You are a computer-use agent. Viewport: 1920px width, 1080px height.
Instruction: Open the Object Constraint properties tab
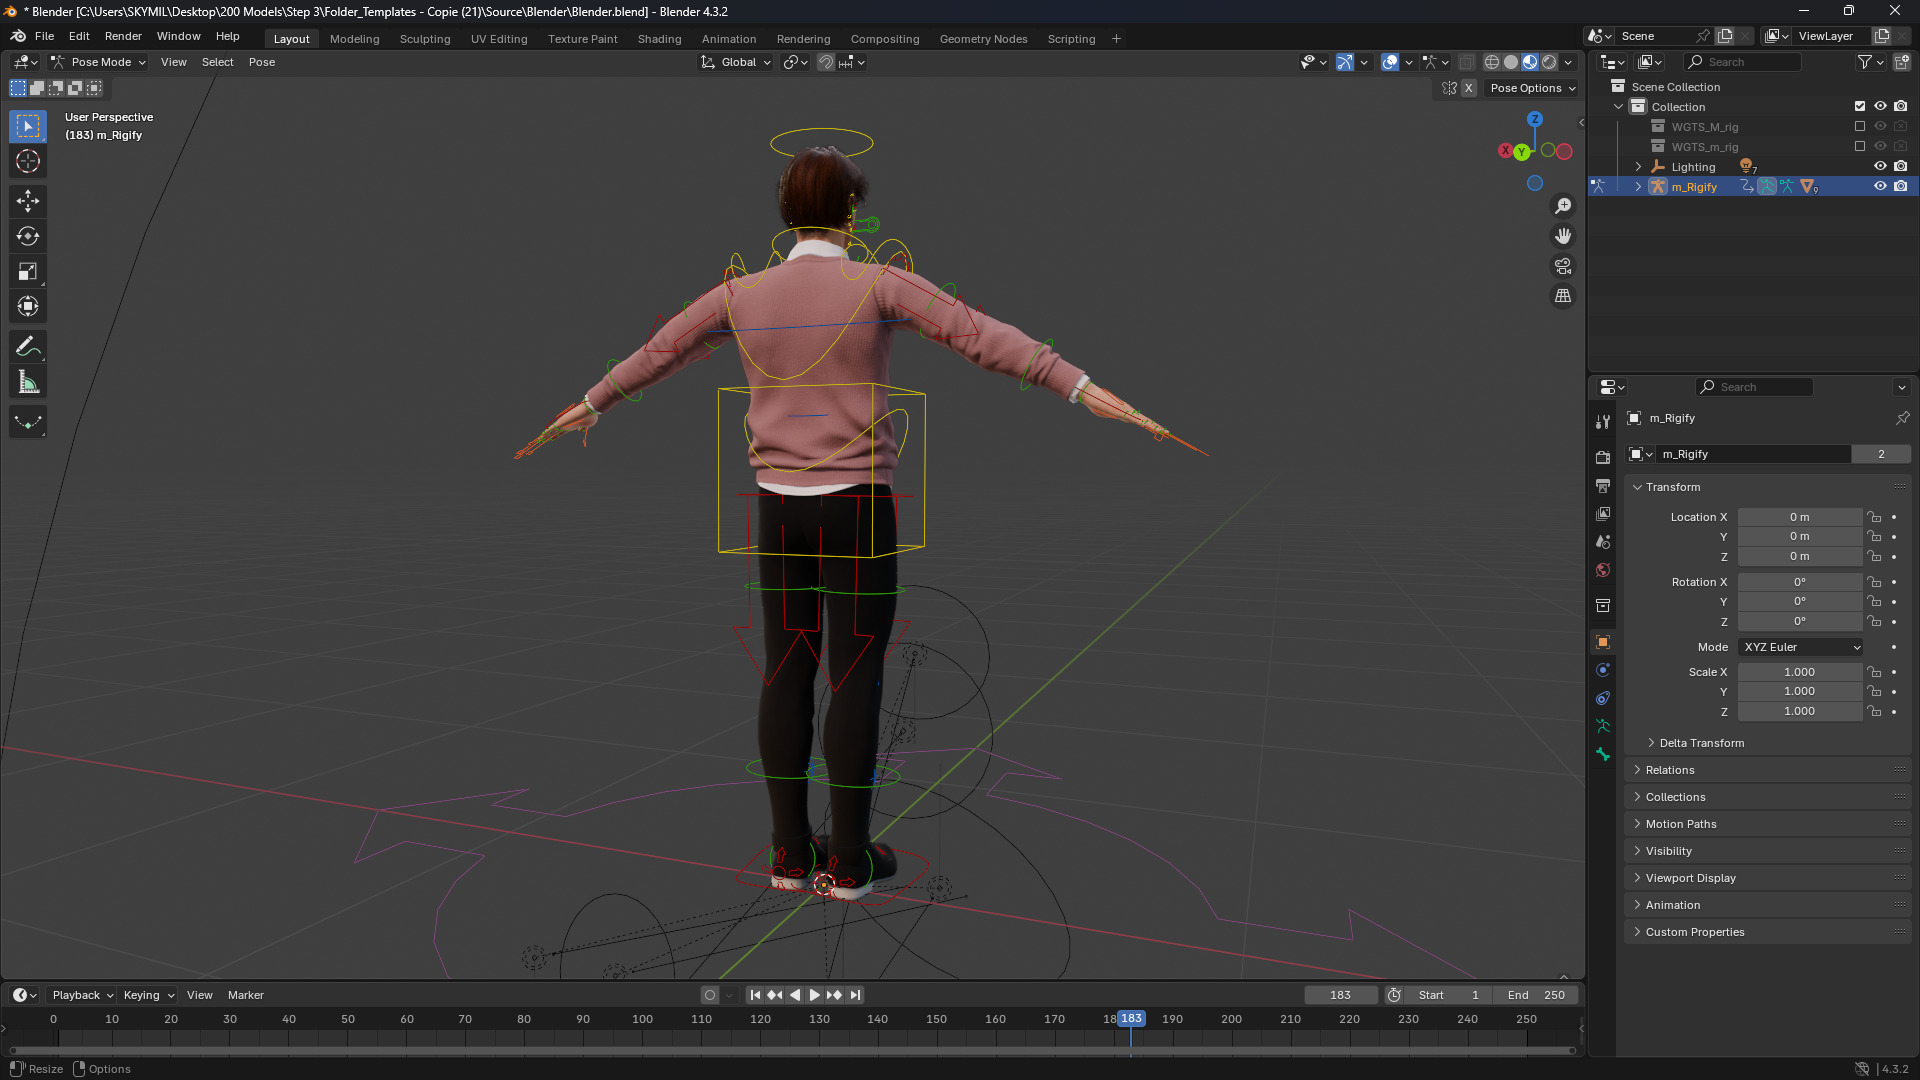click(1603, 698)
